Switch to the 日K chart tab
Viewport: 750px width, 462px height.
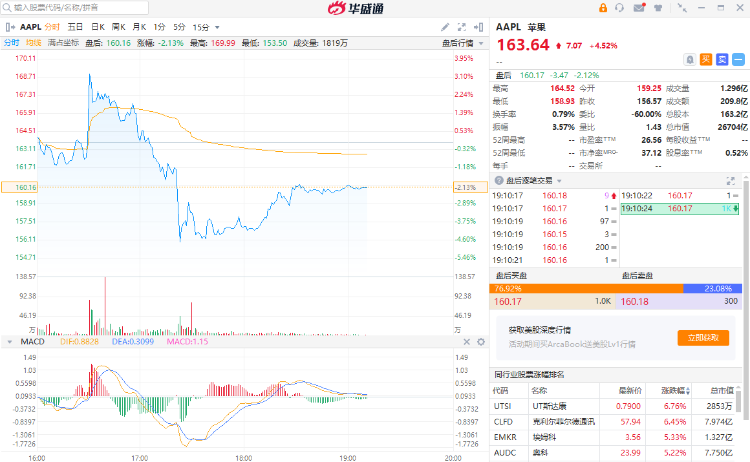[x=97, y=26]
